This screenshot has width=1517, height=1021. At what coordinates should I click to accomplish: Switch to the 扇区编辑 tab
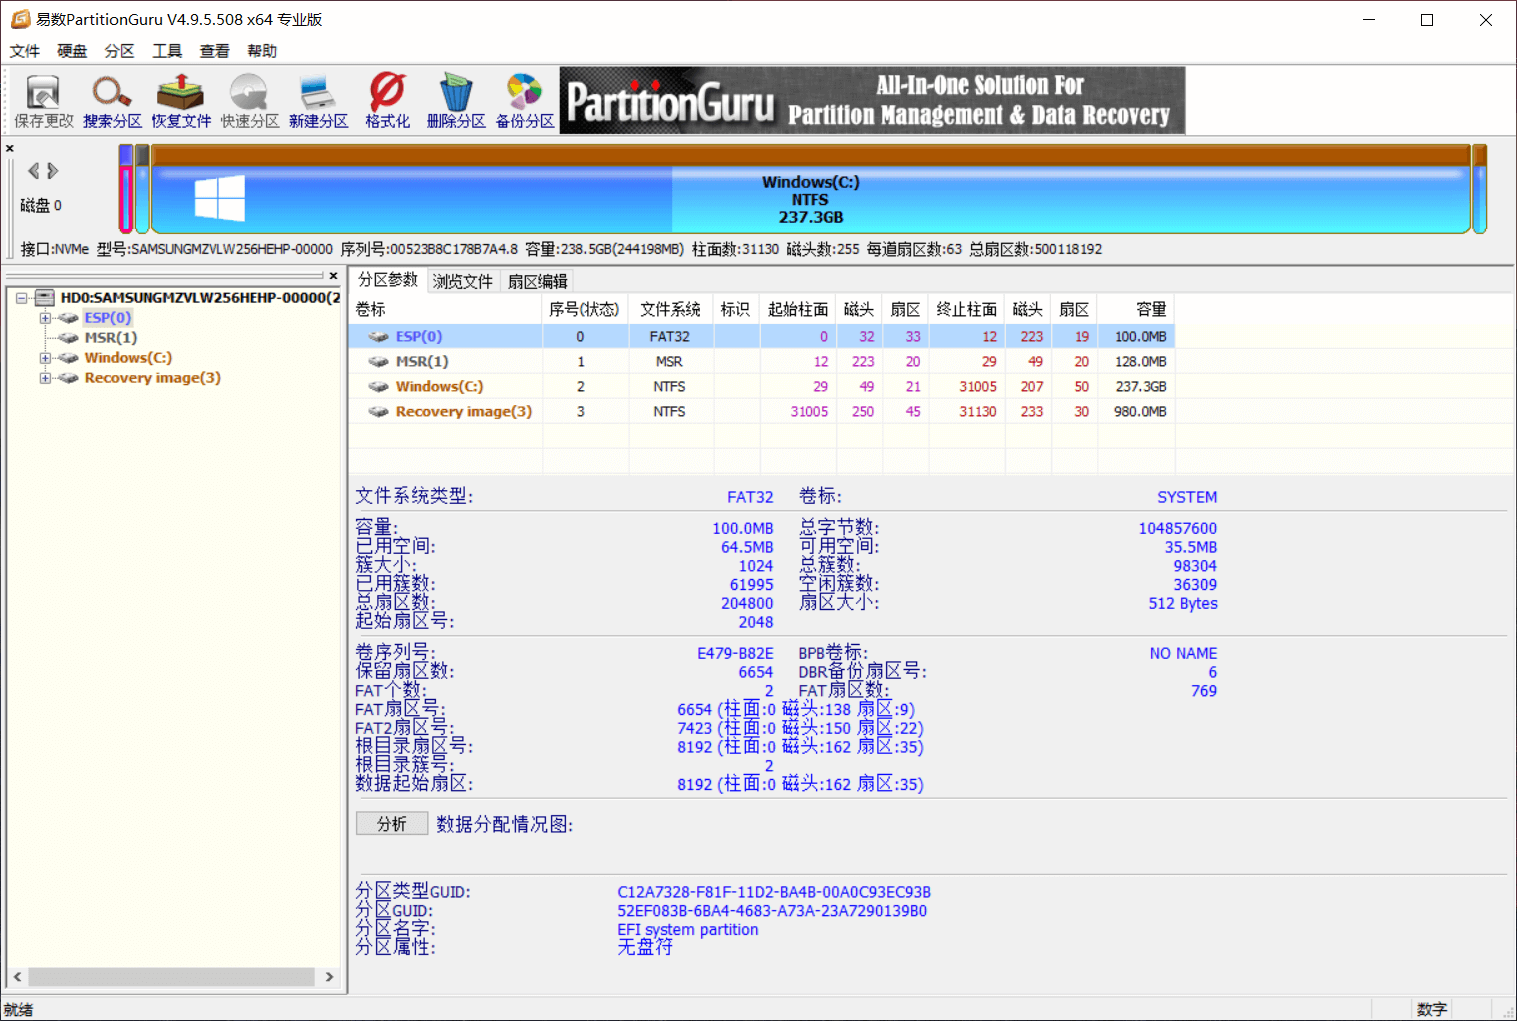coord(537,282)
